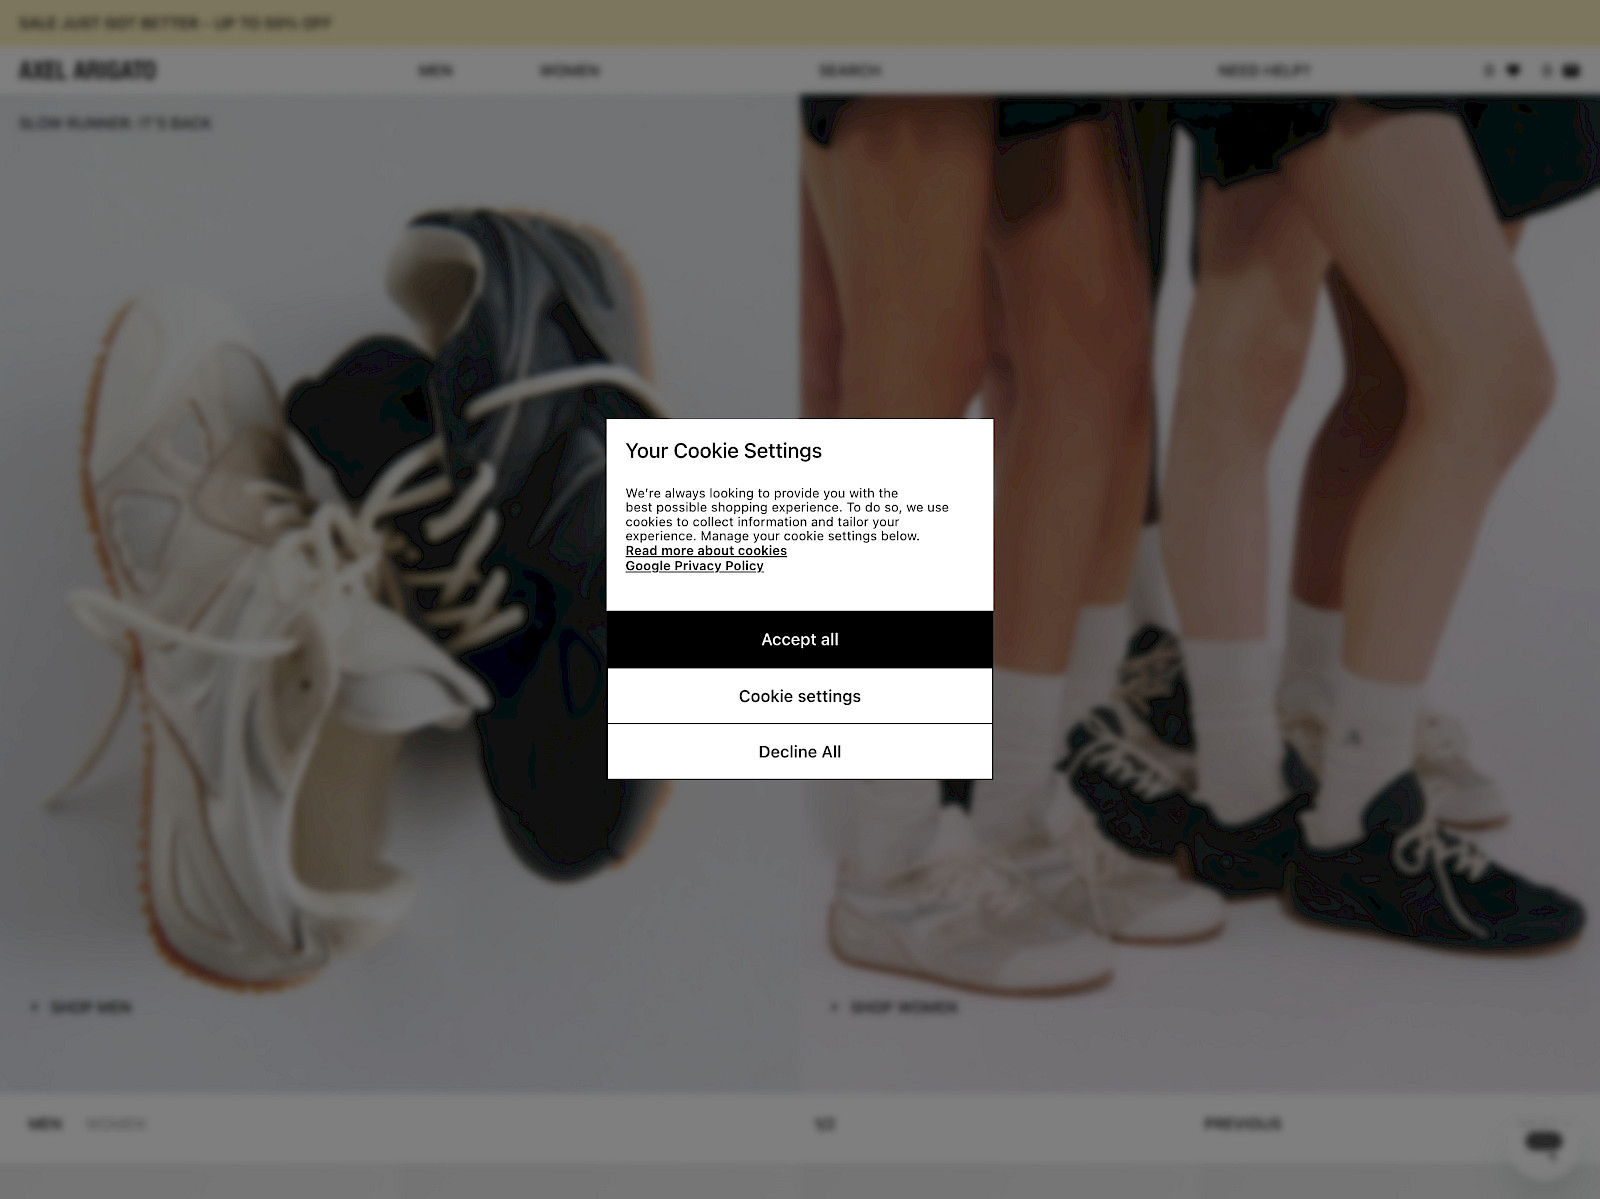1600x1199 pixels.
Task: Open the wishlist heart icon
Action: [1513, 70]
